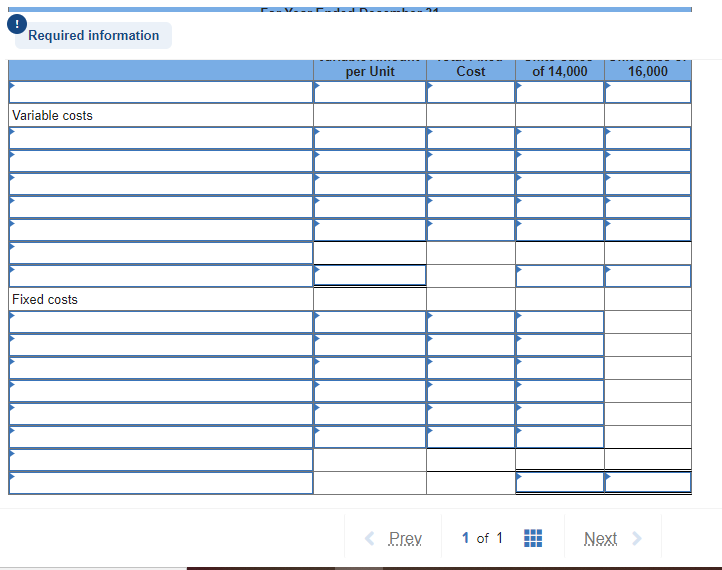
Task: Select the 'Variable costs' row label
Action: click(52, 115)
